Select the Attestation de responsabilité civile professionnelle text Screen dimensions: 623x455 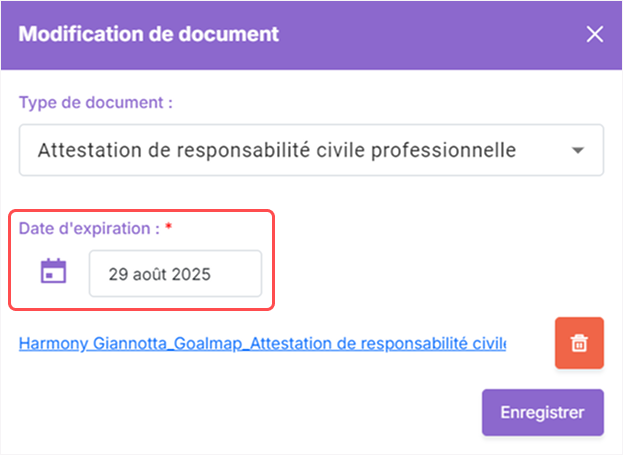click(x=277, y=151)
